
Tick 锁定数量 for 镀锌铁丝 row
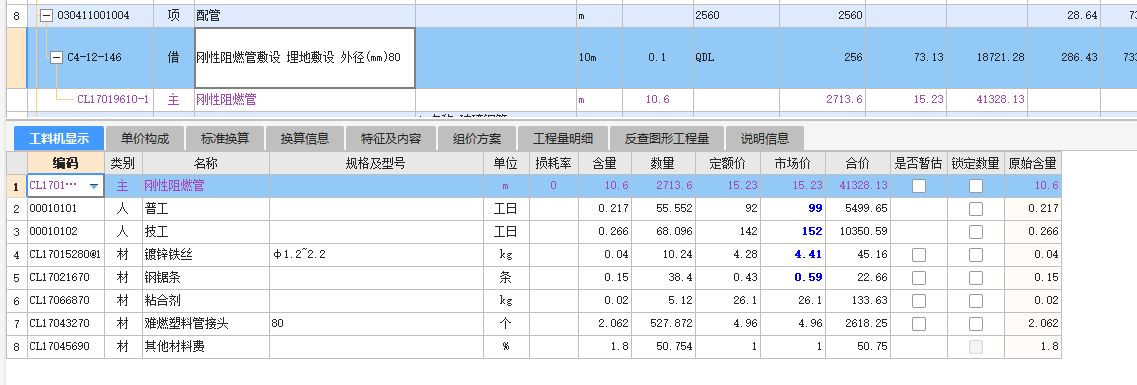[976, 254]
